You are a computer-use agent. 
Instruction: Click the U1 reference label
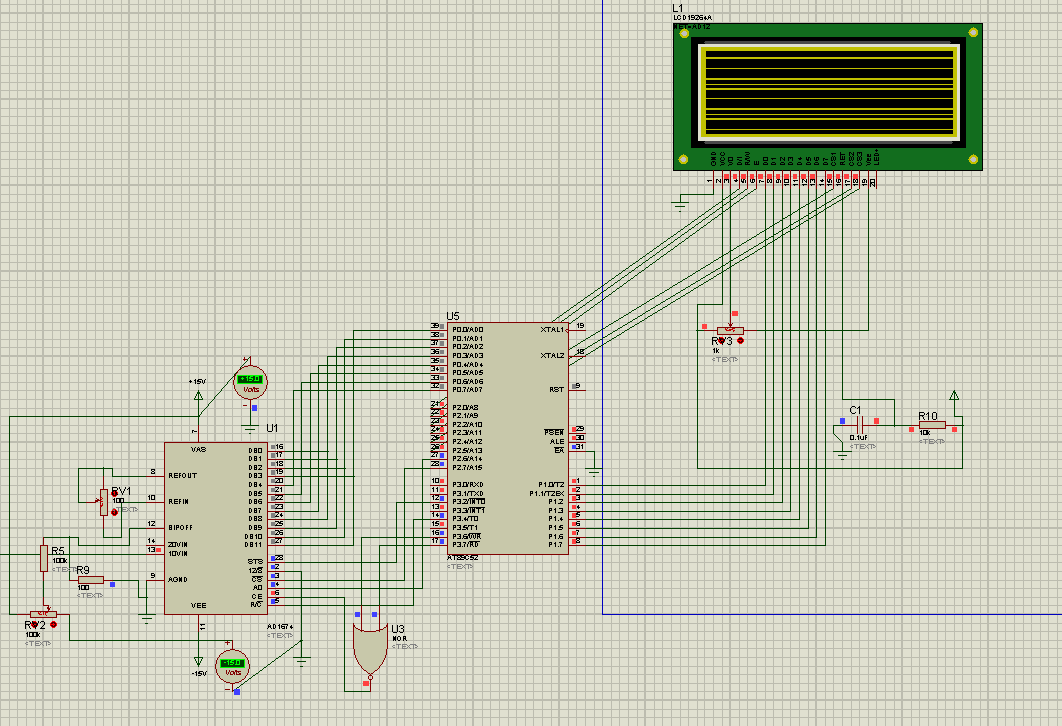[272, 428]
